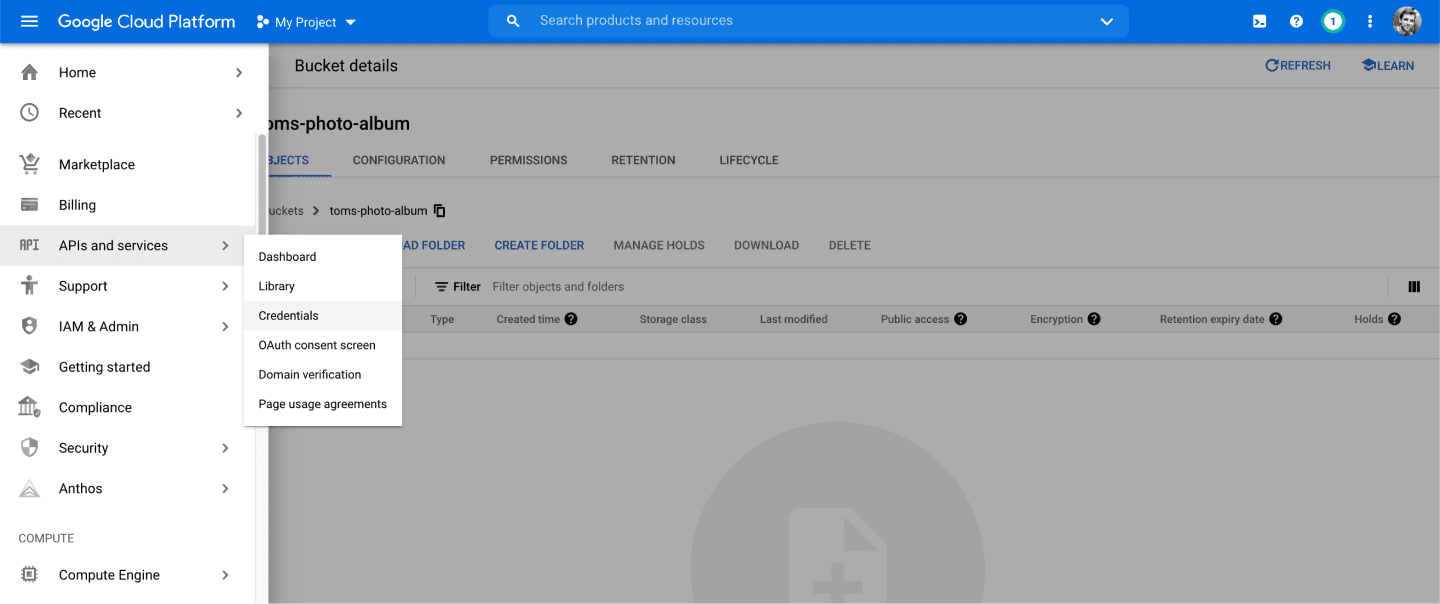Activate the Cloud Shell terminal
Viewport: 1440px width, 604px height.
[1258, 21]
